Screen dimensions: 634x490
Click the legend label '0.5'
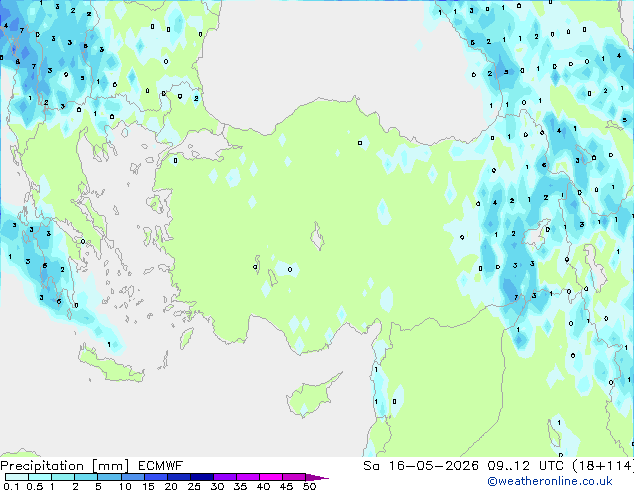tap(34, 486)
